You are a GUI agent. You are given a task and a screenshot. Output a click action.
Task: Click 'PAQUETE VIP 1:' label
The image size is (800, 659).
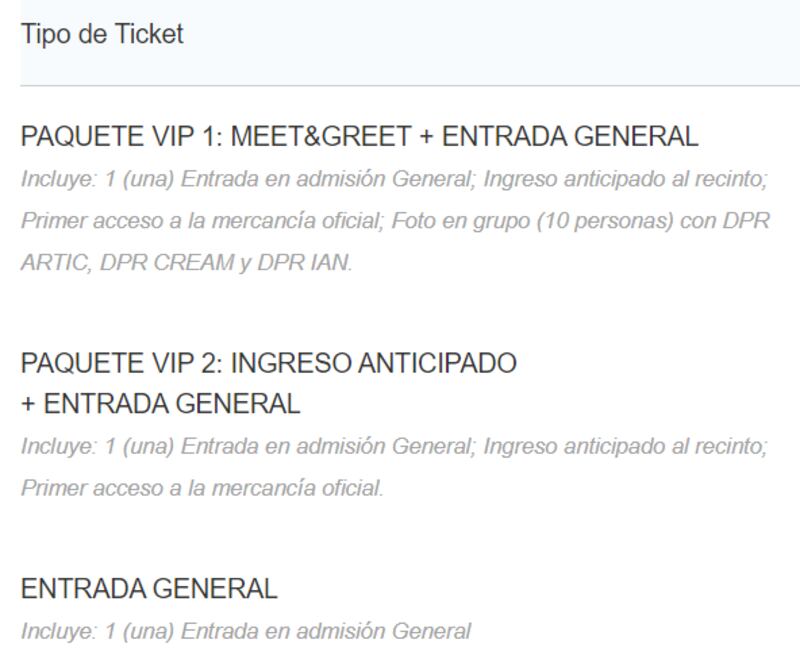click(122, 137)
